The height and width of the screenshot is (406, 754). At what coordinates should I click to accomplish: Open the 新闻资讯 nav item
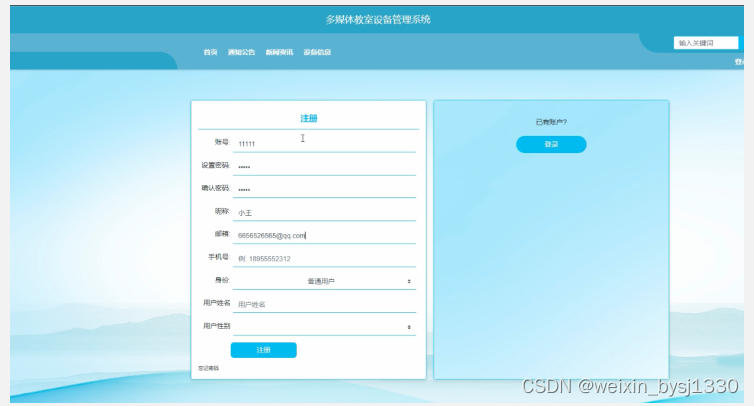(279, 52)
